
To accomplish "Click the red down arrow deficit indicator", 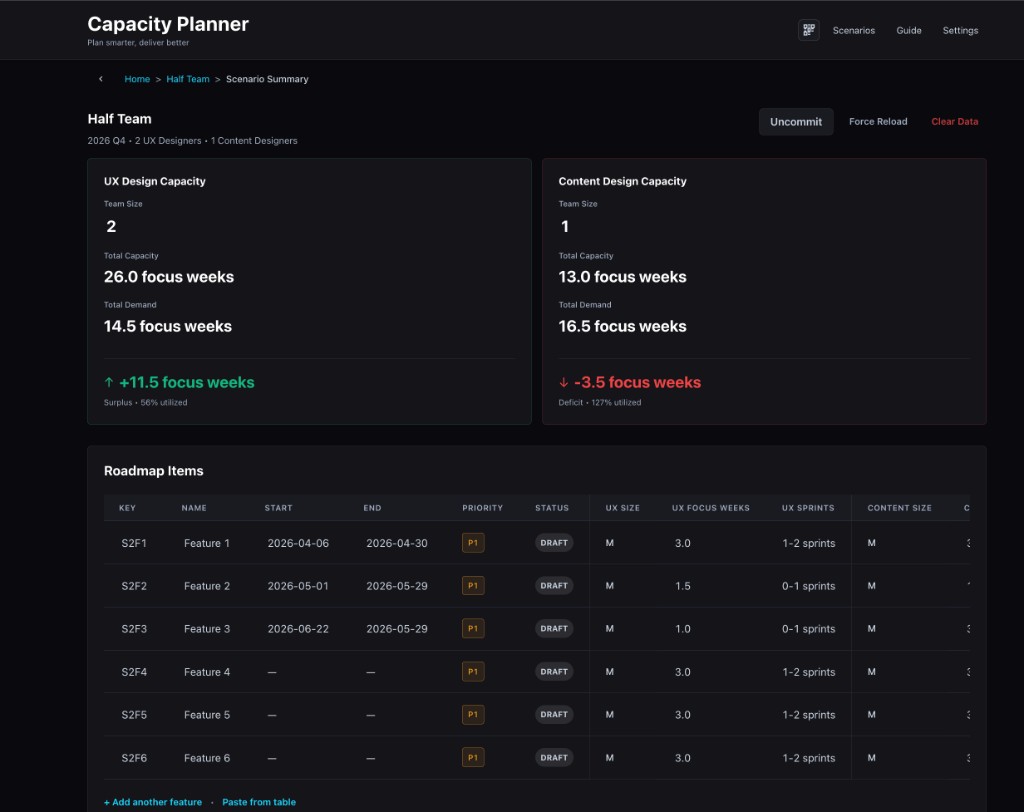I will (x=564, y=382).
